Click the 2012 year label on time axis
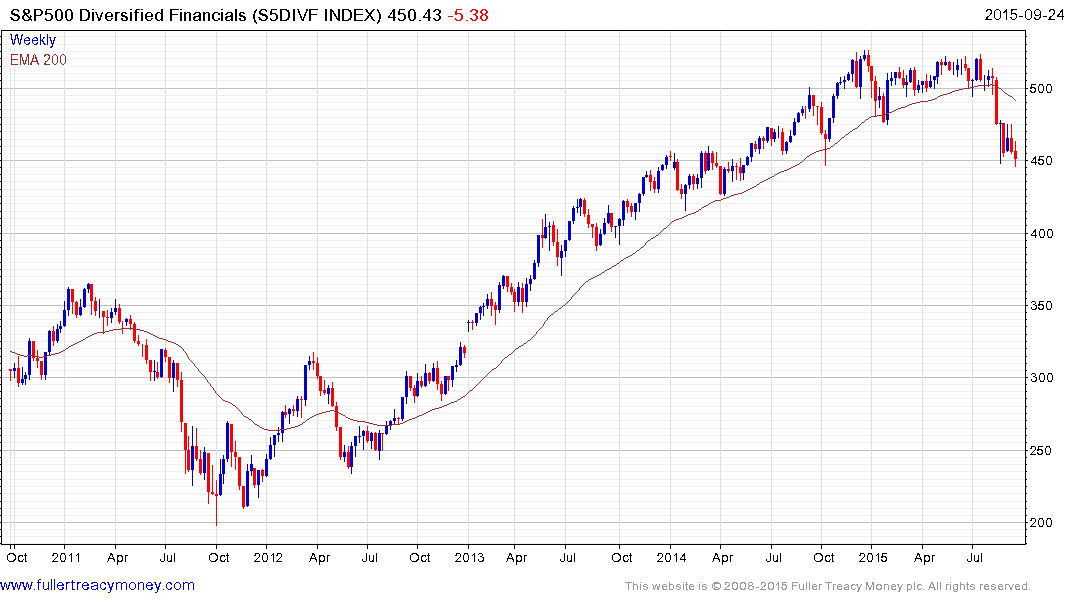 tap(268, 557)
